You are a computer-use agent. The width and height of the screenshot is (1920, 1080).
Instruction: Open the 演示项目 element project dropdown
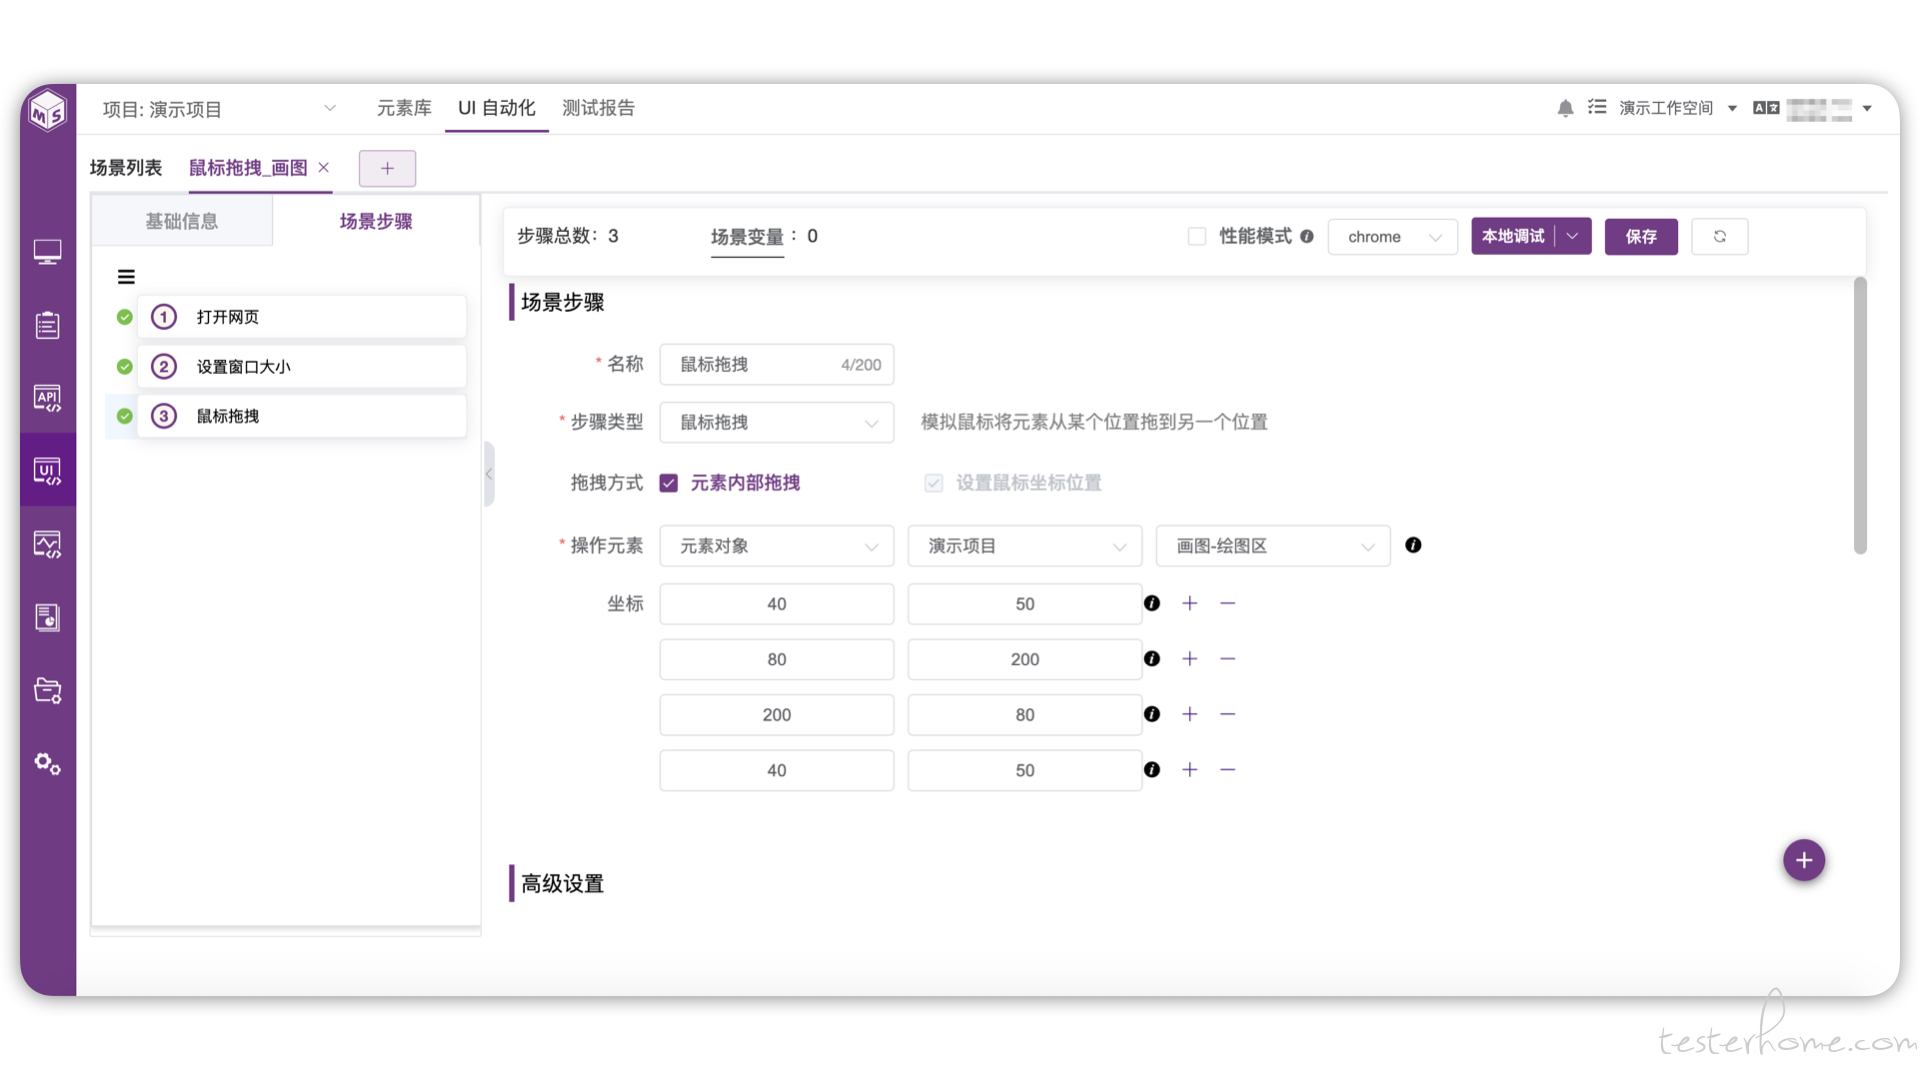pyautogui.click(x=1025, y=546)
